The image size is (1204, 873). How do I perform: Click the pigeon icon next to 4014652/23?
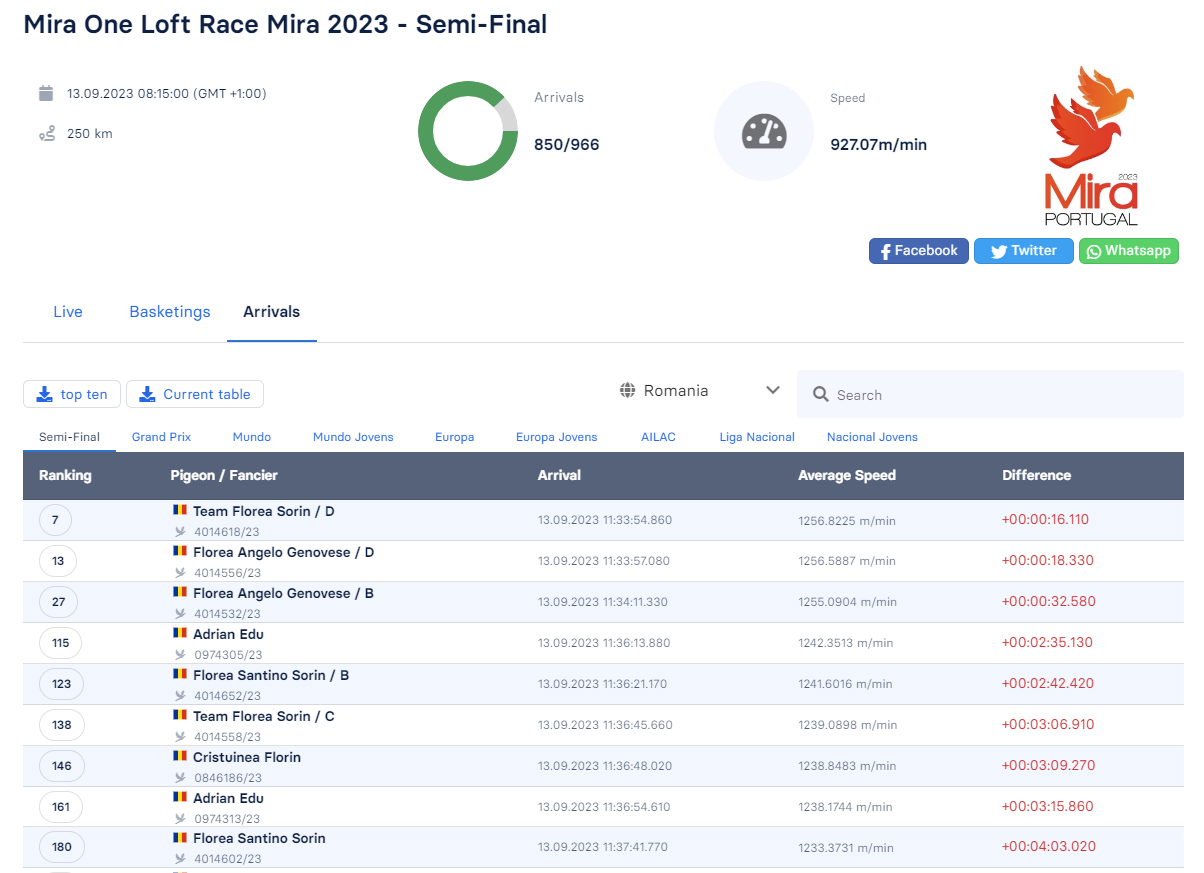click(x=180, y=696)
